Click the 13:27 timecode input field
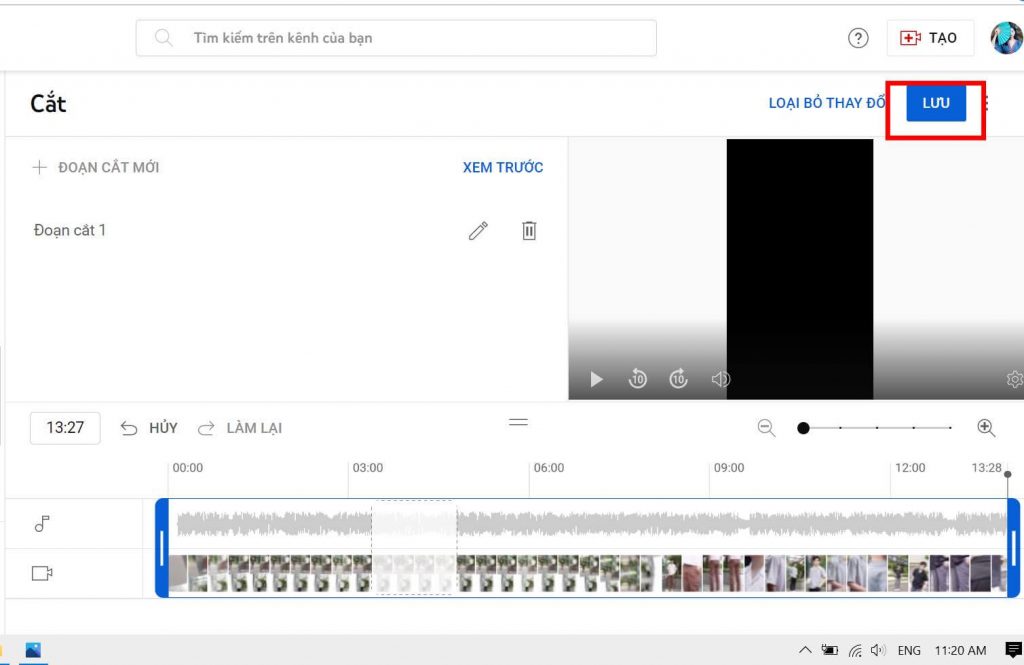This screenshot has width=1024, height=665. click(64, 427)
